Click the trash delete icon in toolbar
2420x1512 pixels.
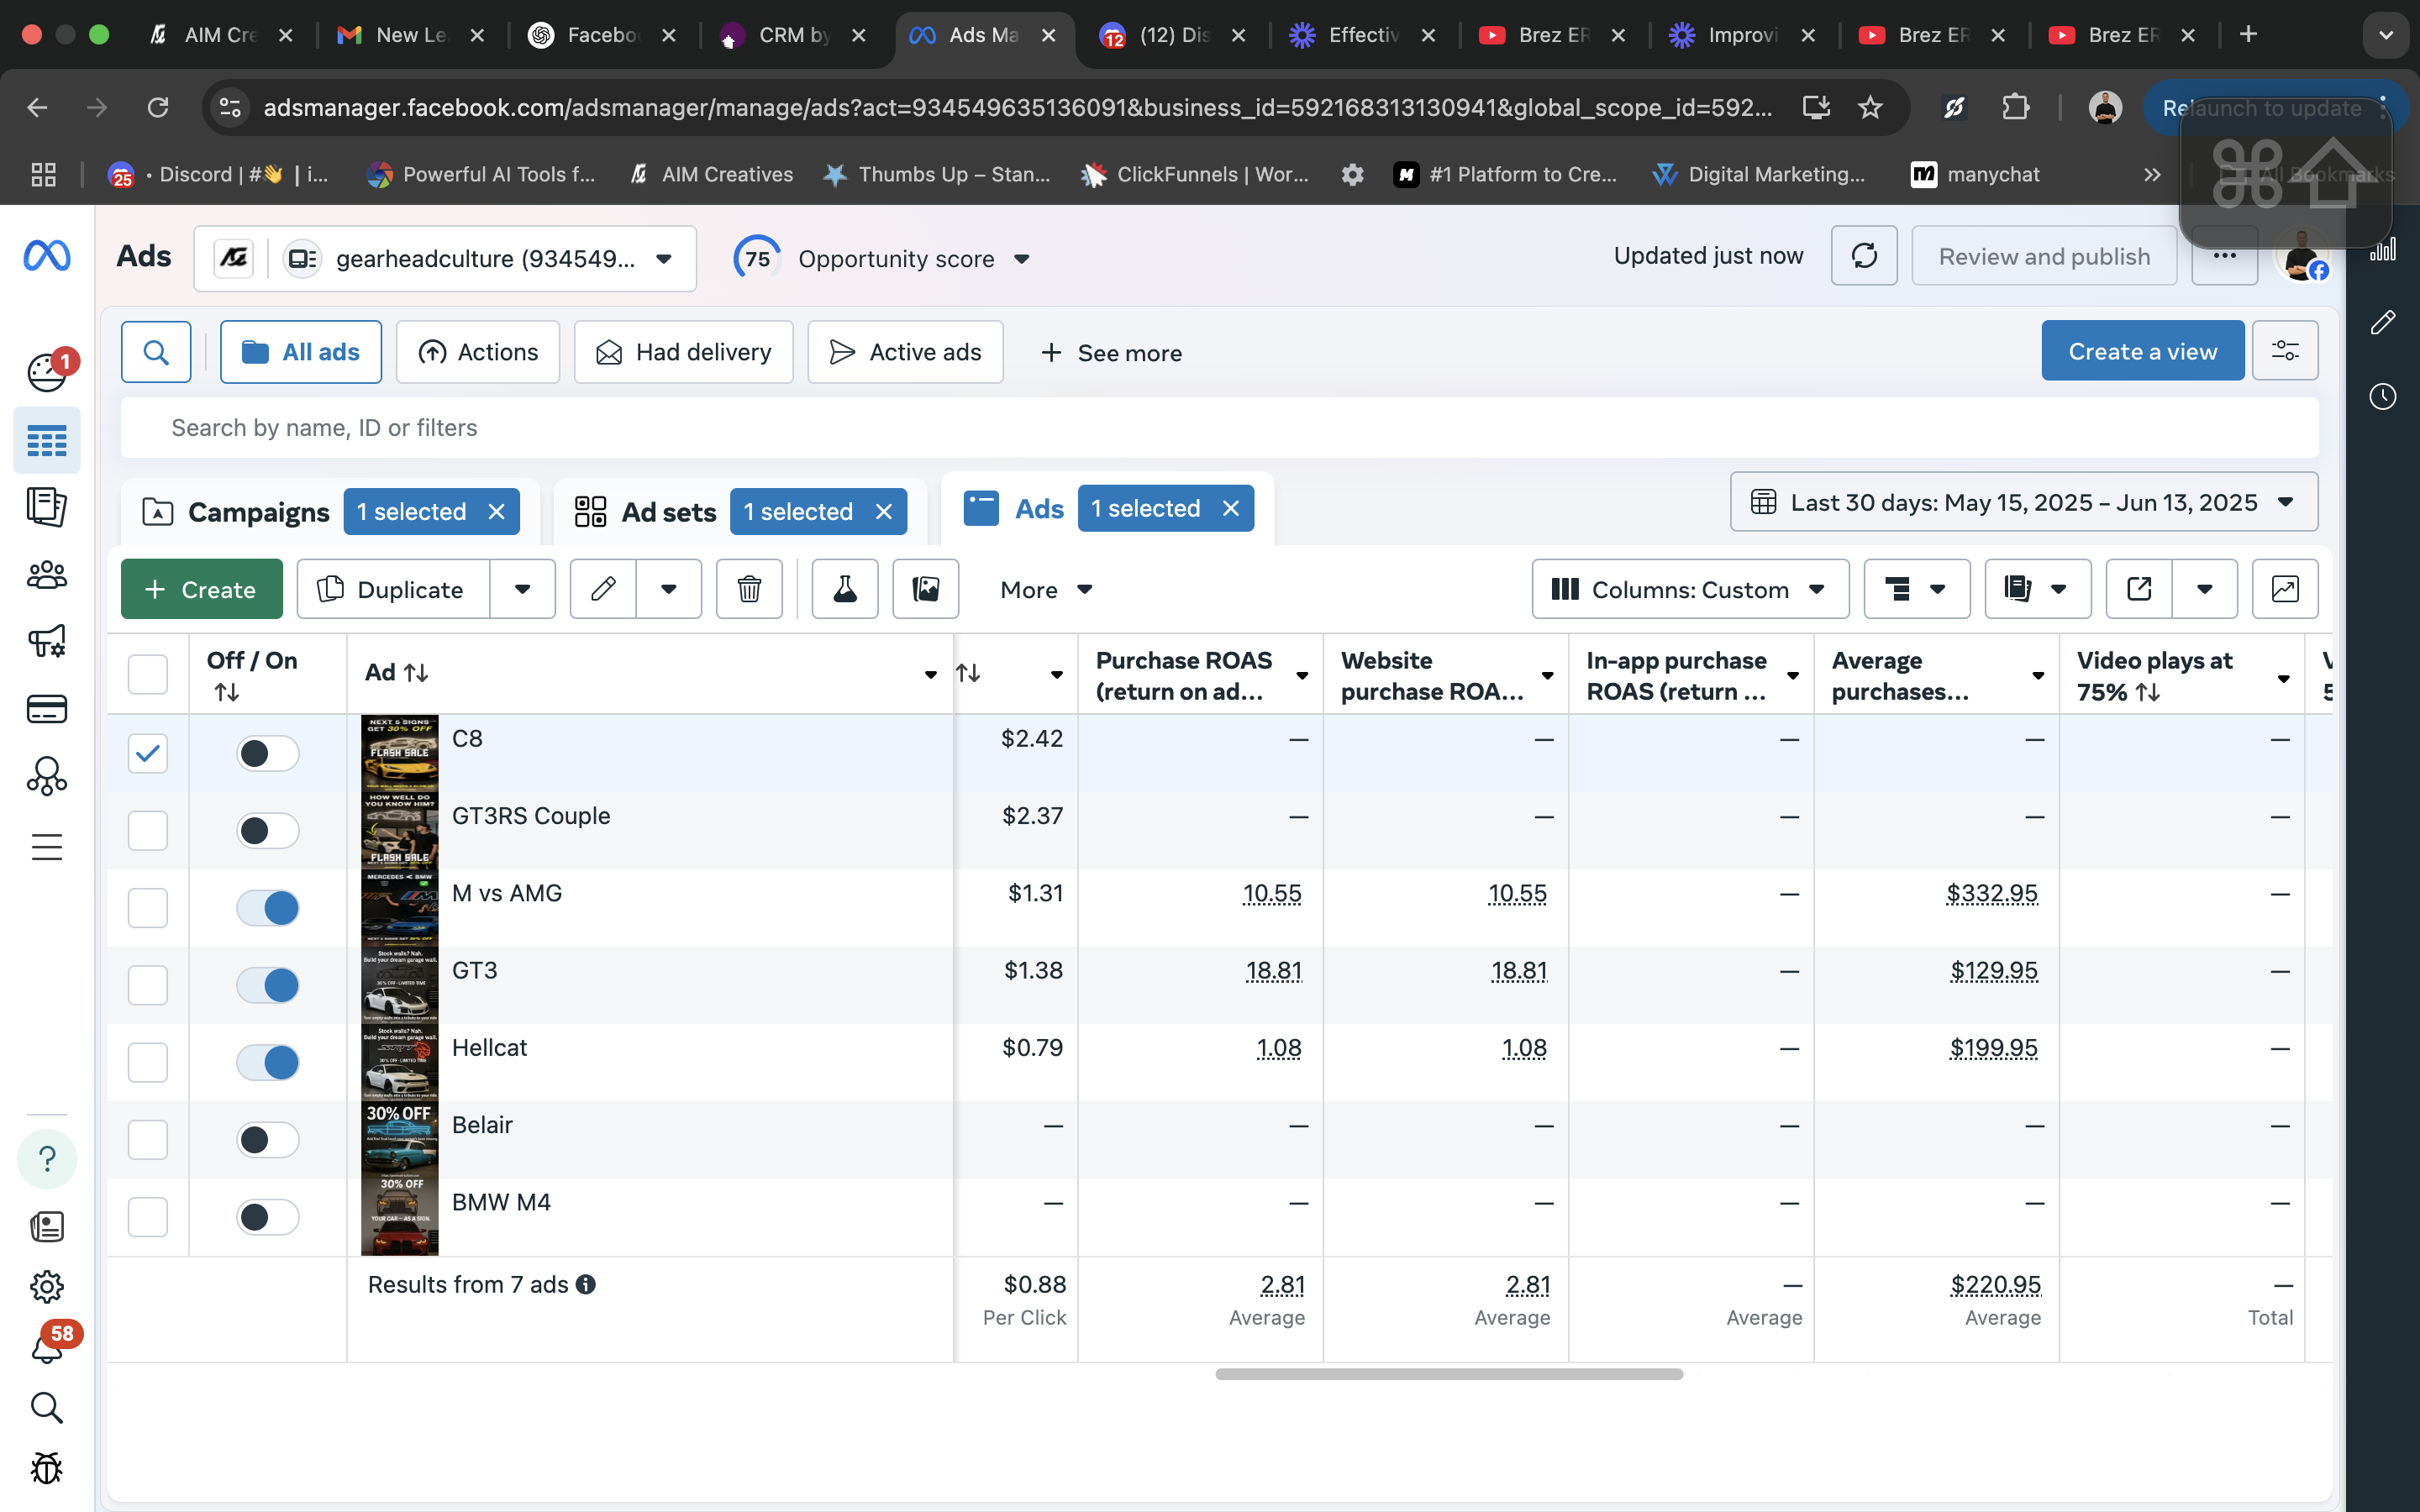point(749,589)
